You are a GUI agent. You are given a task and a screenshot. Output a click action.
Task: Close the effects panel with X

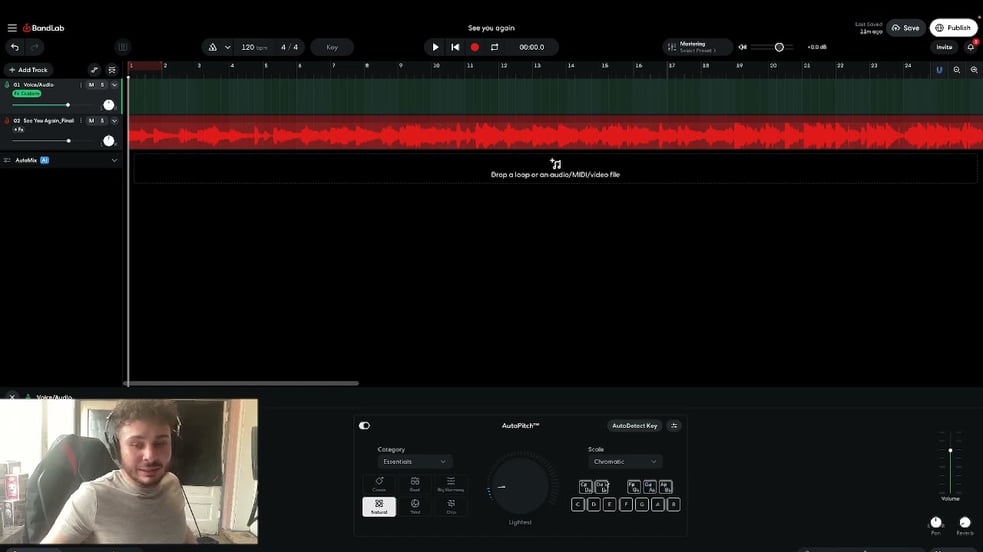(x=12, y=397)
